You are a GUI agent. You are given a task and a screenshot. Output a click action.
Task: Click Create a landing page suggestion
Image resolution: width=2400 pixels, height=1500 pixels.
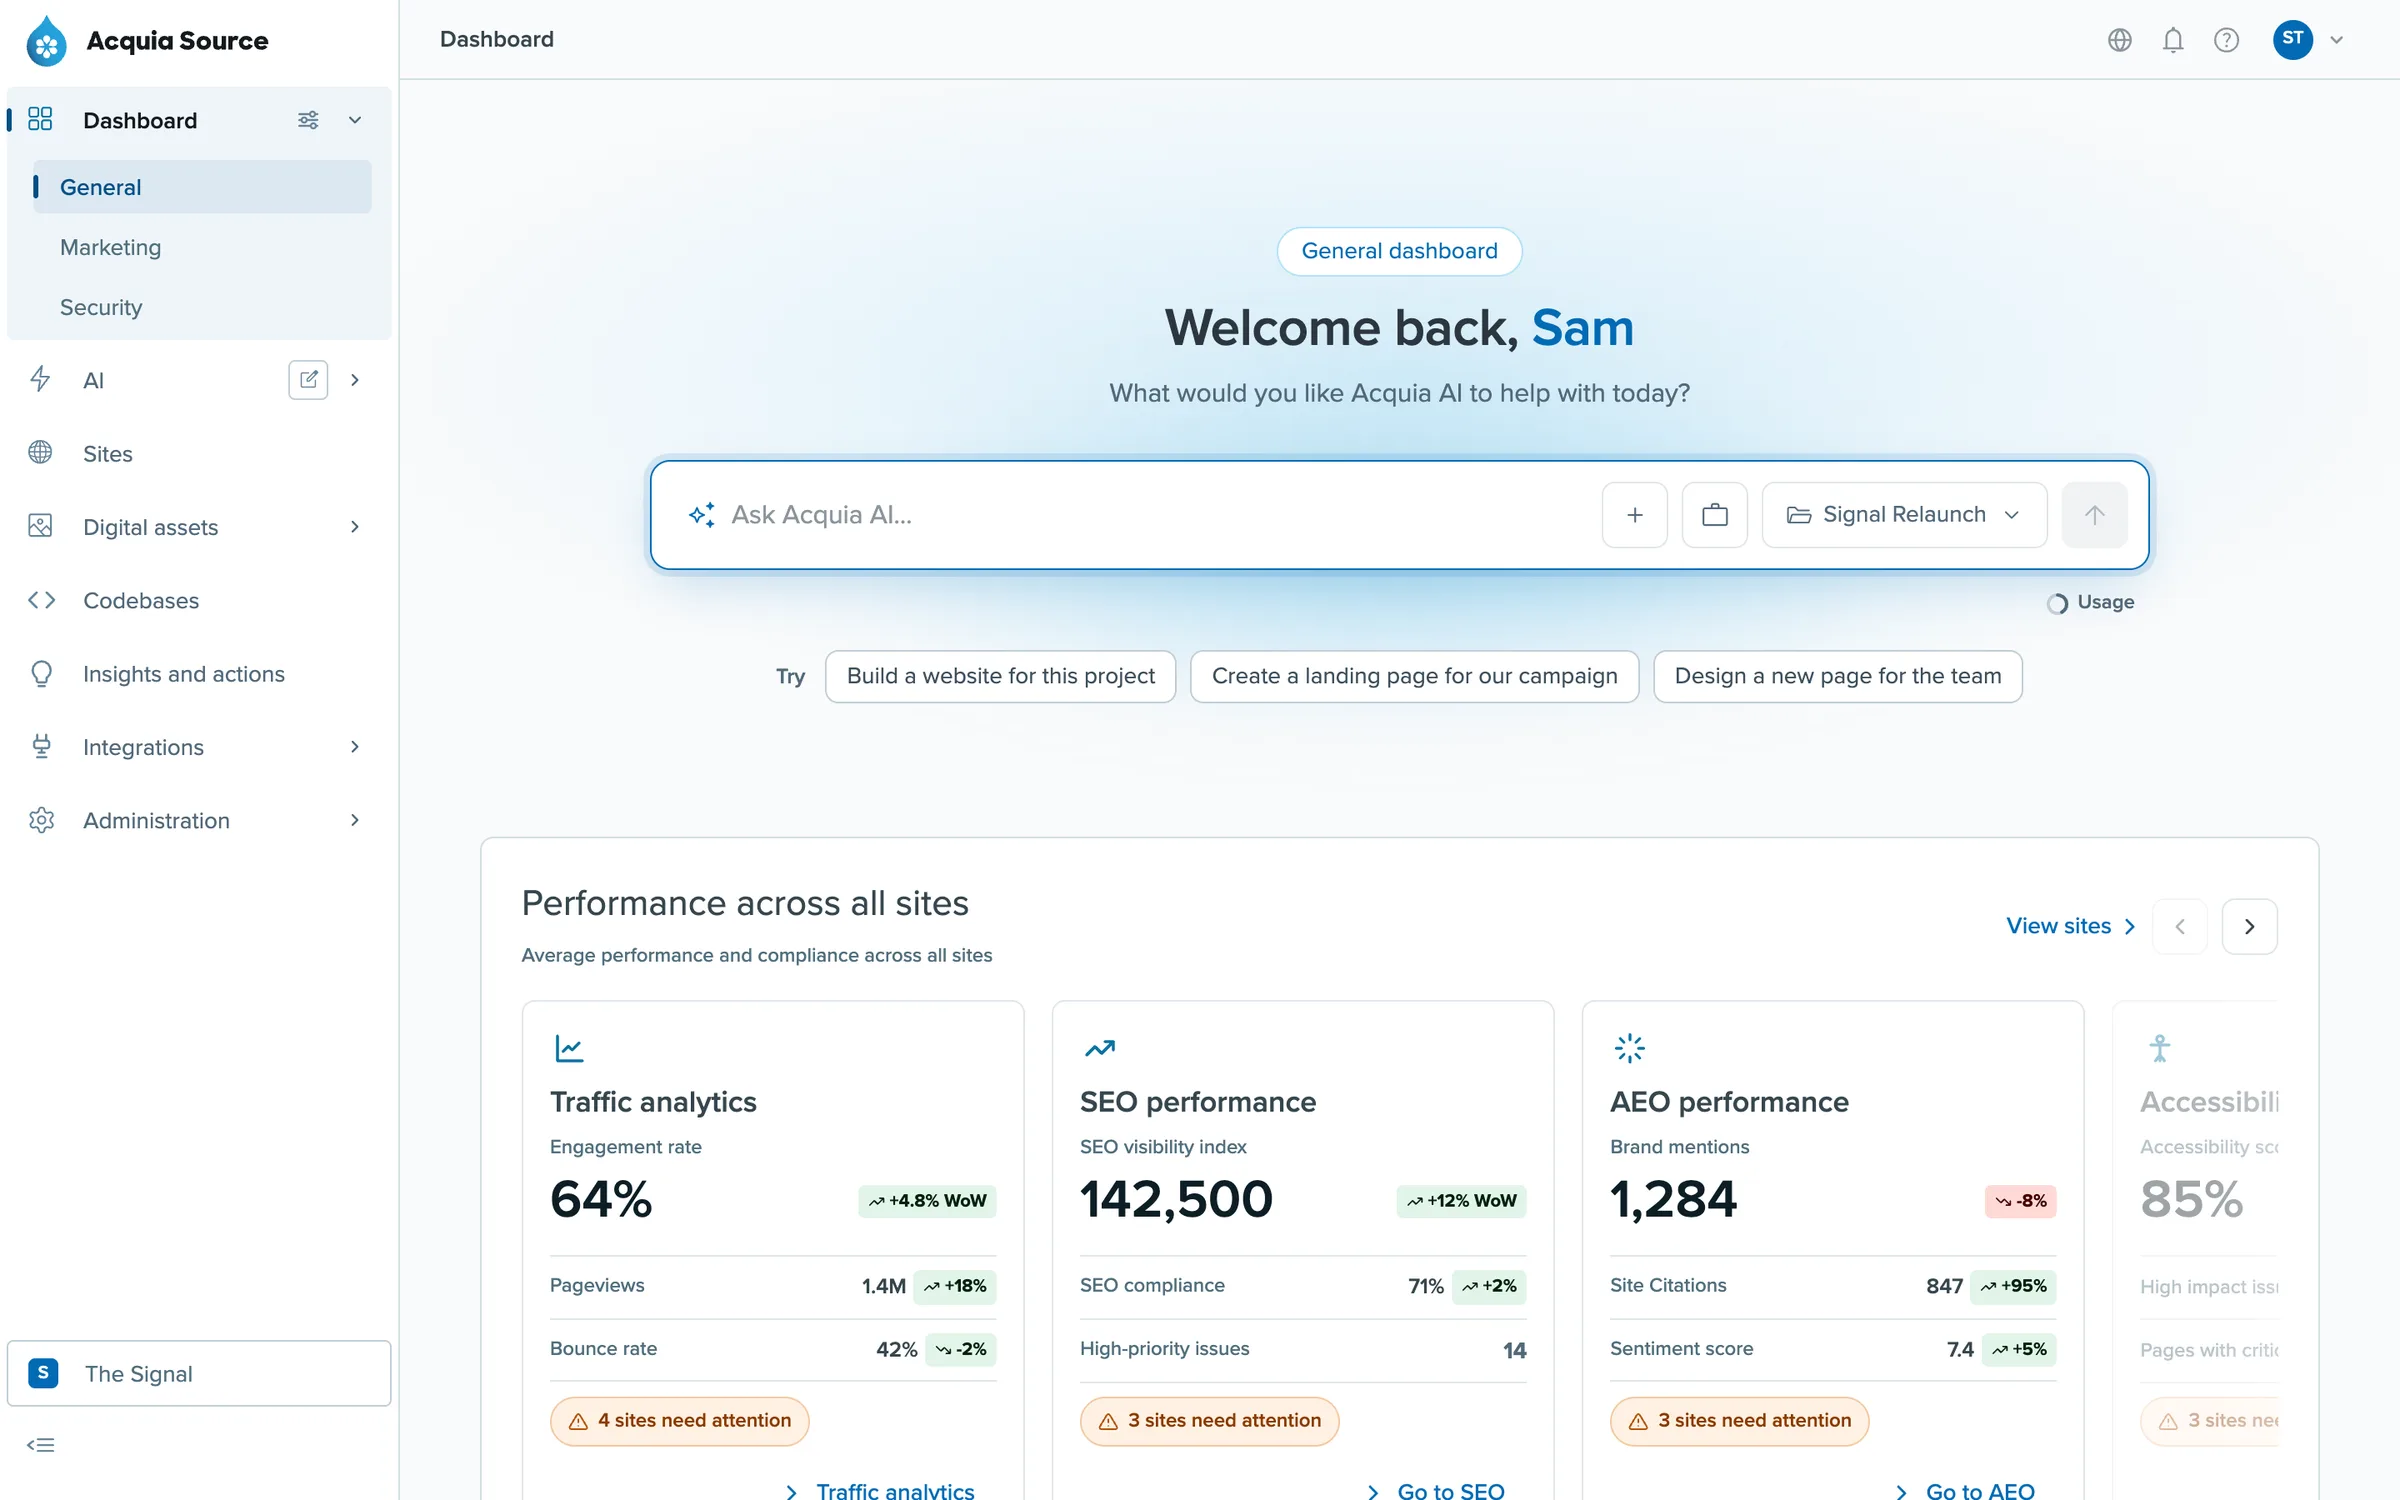coord(1414,677)
